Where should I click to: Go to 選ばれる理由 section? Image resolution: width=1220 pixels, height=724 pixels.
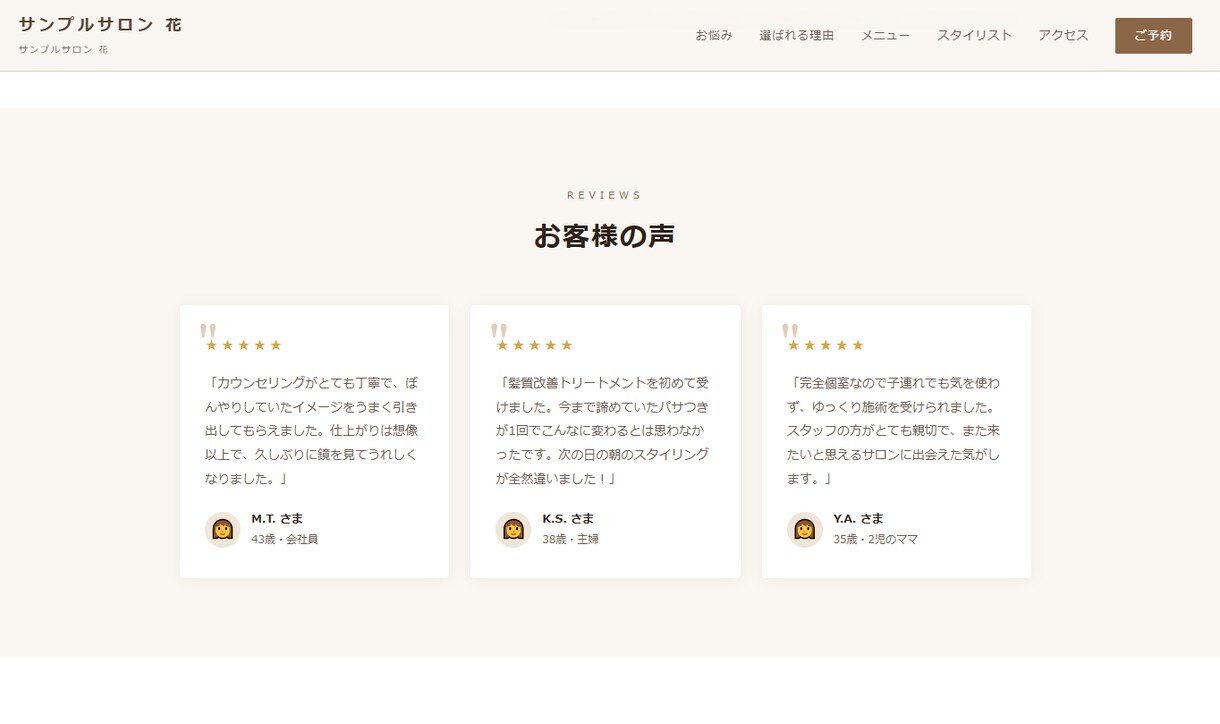pos(796,35)
